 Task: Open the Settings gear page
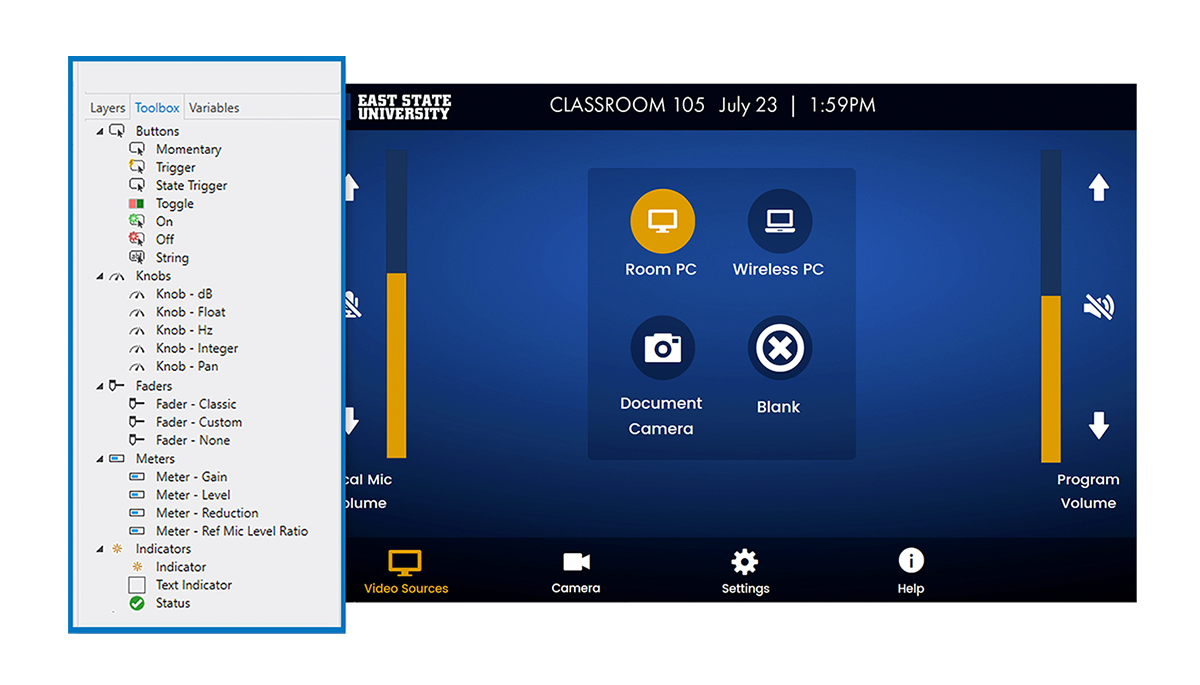point(745,573)
